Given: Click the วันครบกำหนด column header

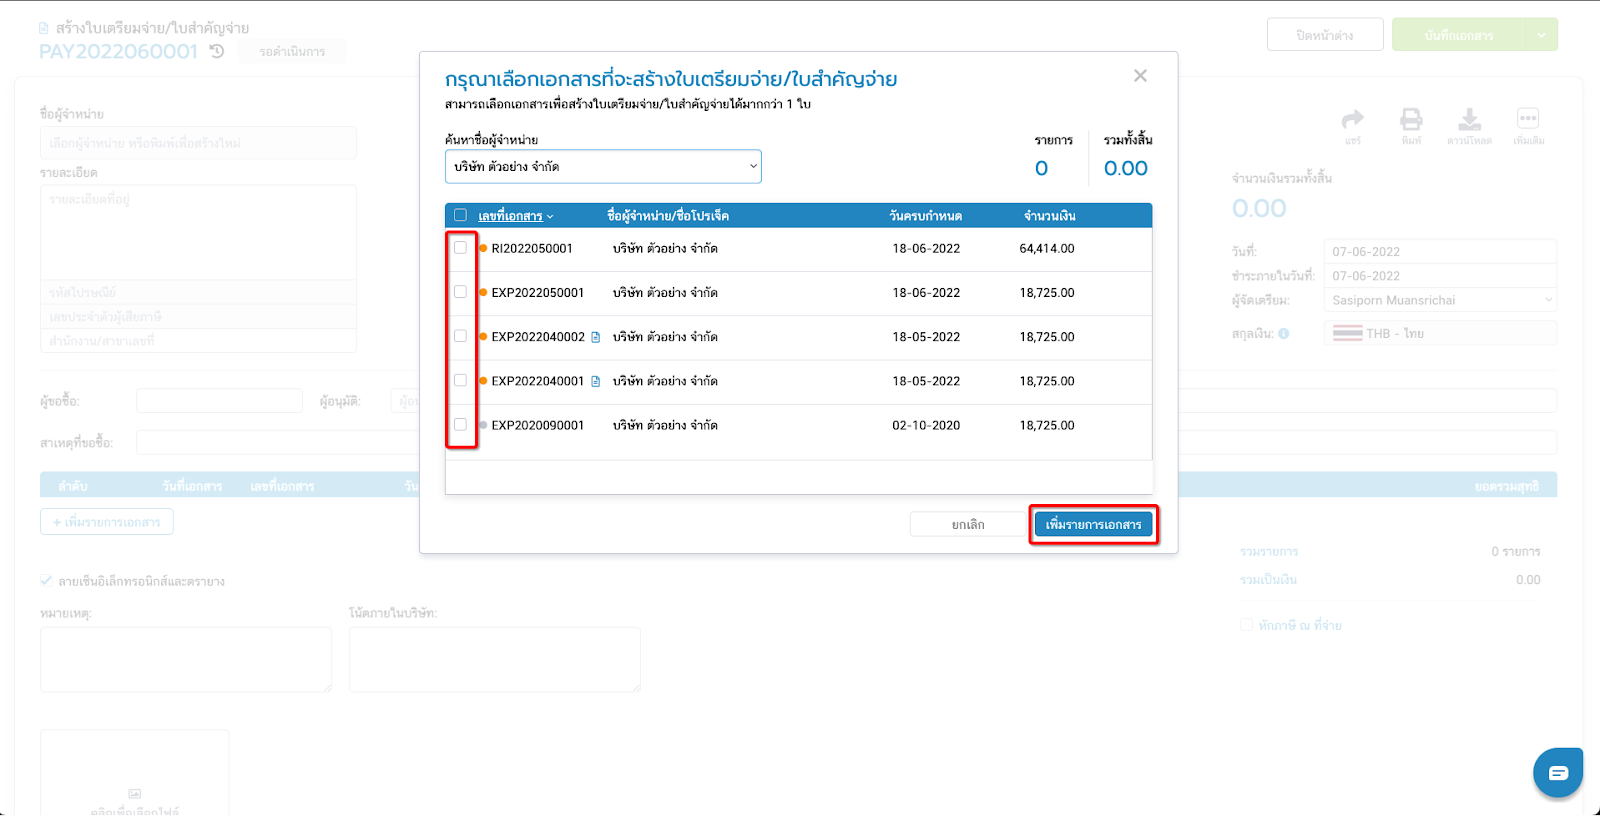Looking at the screenshot, I should (925, 216).
